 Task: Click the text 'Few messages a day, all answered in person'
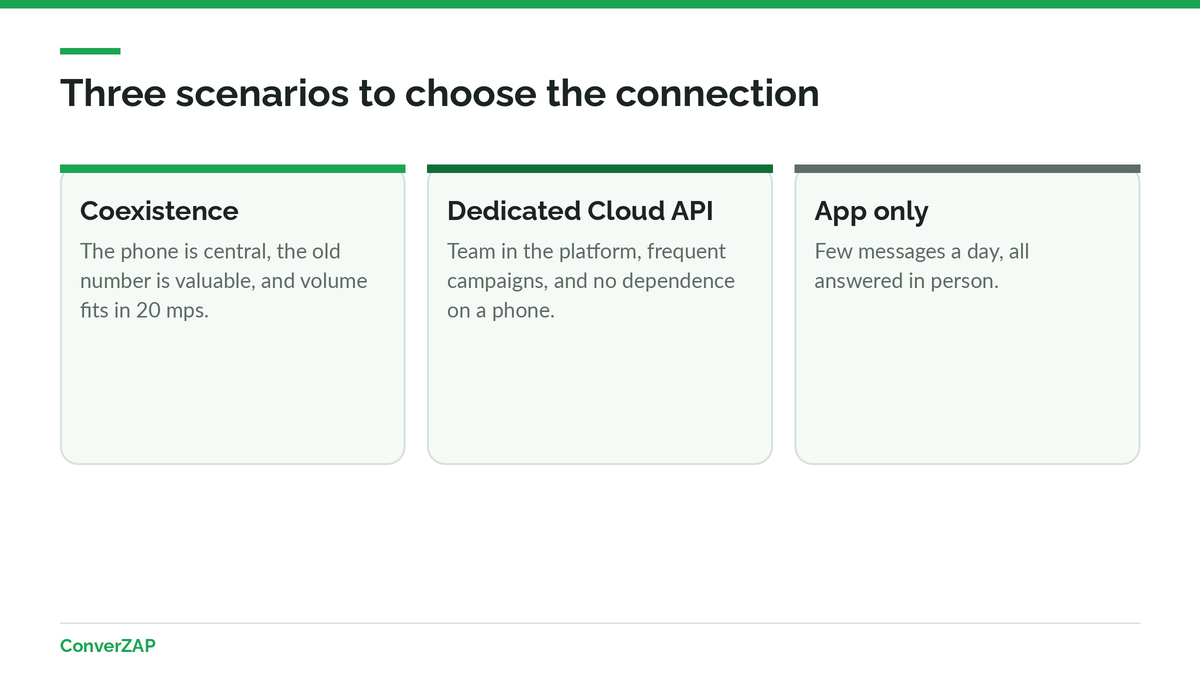point(921,266)
